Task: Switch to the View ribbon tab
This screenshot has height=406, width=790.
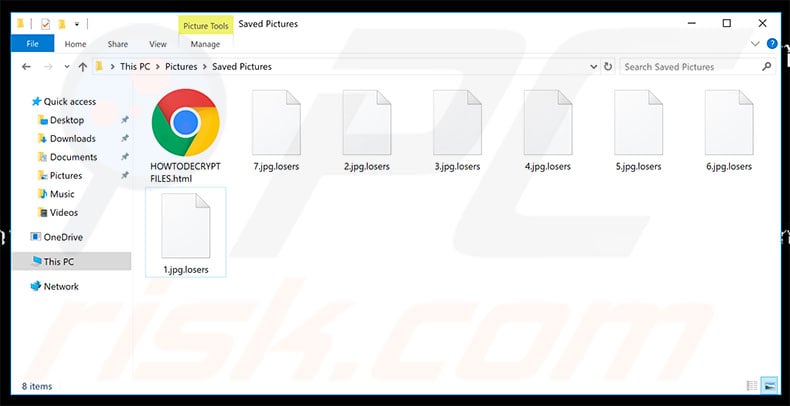Action: point(158,44)
